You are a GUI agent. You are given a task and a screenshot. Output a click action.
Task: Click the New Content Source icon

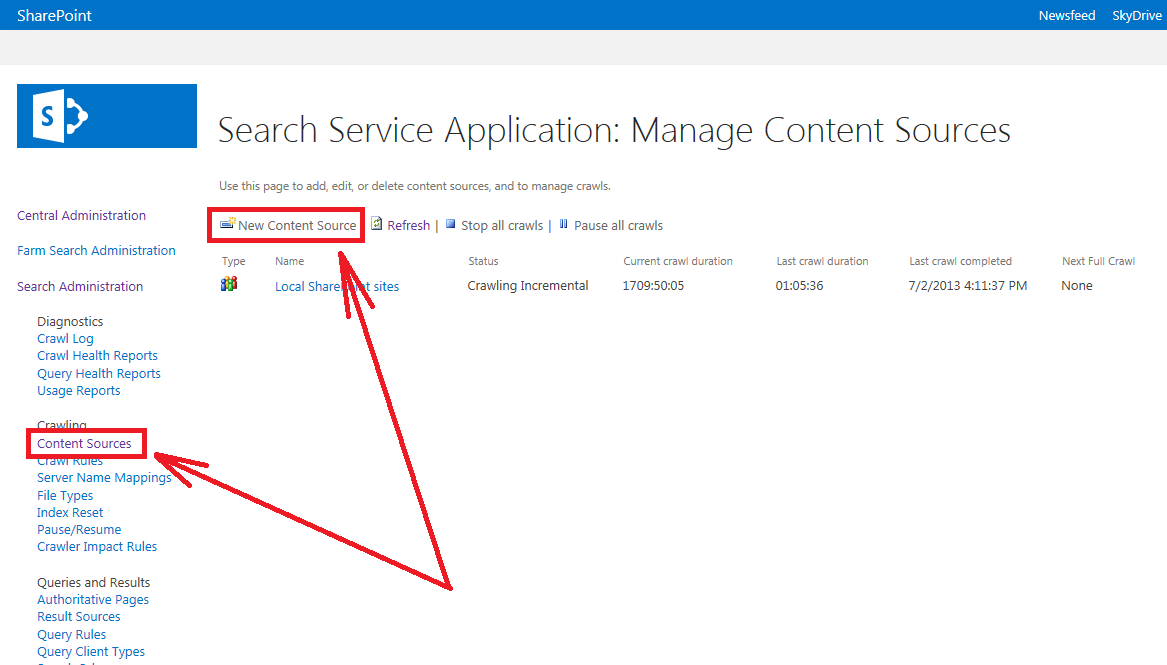[x=228, y=223]
